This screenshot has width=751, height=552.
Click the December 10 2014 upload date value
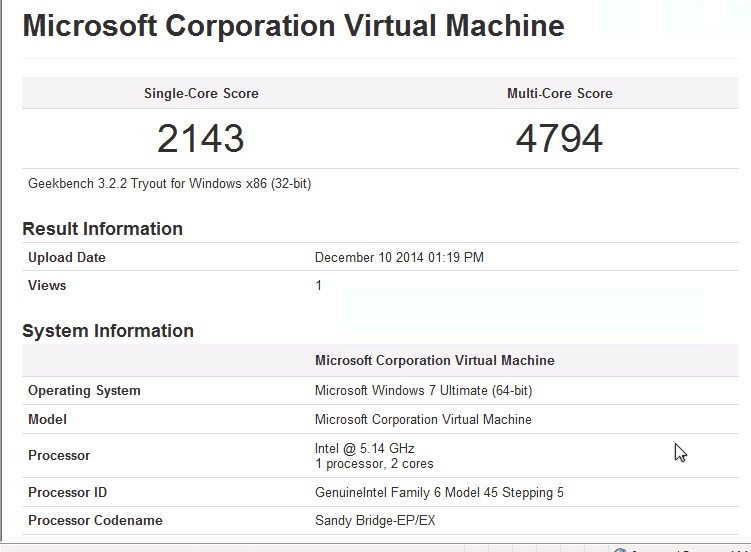point(399,257)
